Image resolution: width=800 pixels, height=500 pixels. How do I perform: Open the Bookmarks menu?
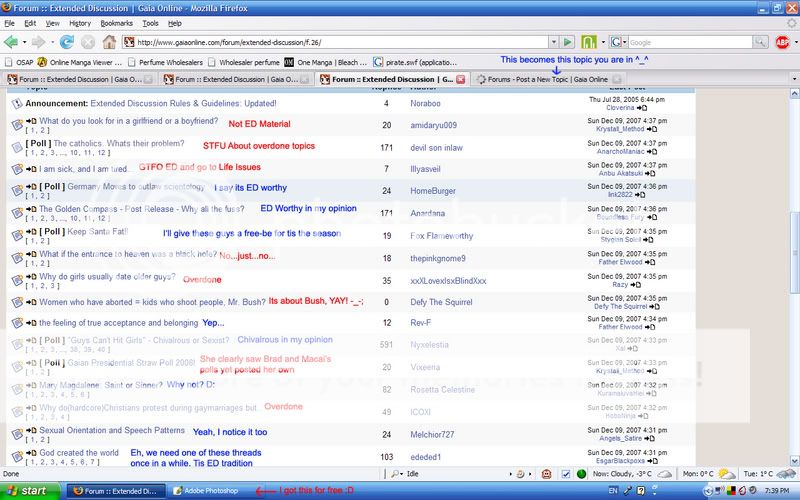[x=116, y=22]
